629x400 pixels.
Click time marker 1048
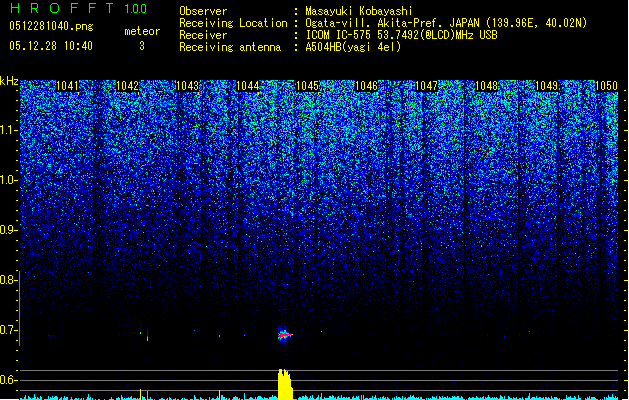(x=486, y=86)
